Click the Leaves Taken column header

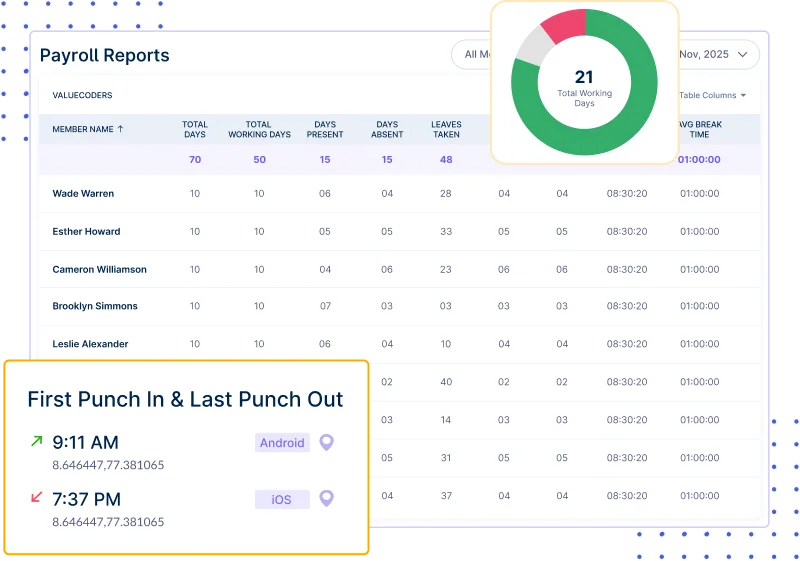click(x=446, y=130)
